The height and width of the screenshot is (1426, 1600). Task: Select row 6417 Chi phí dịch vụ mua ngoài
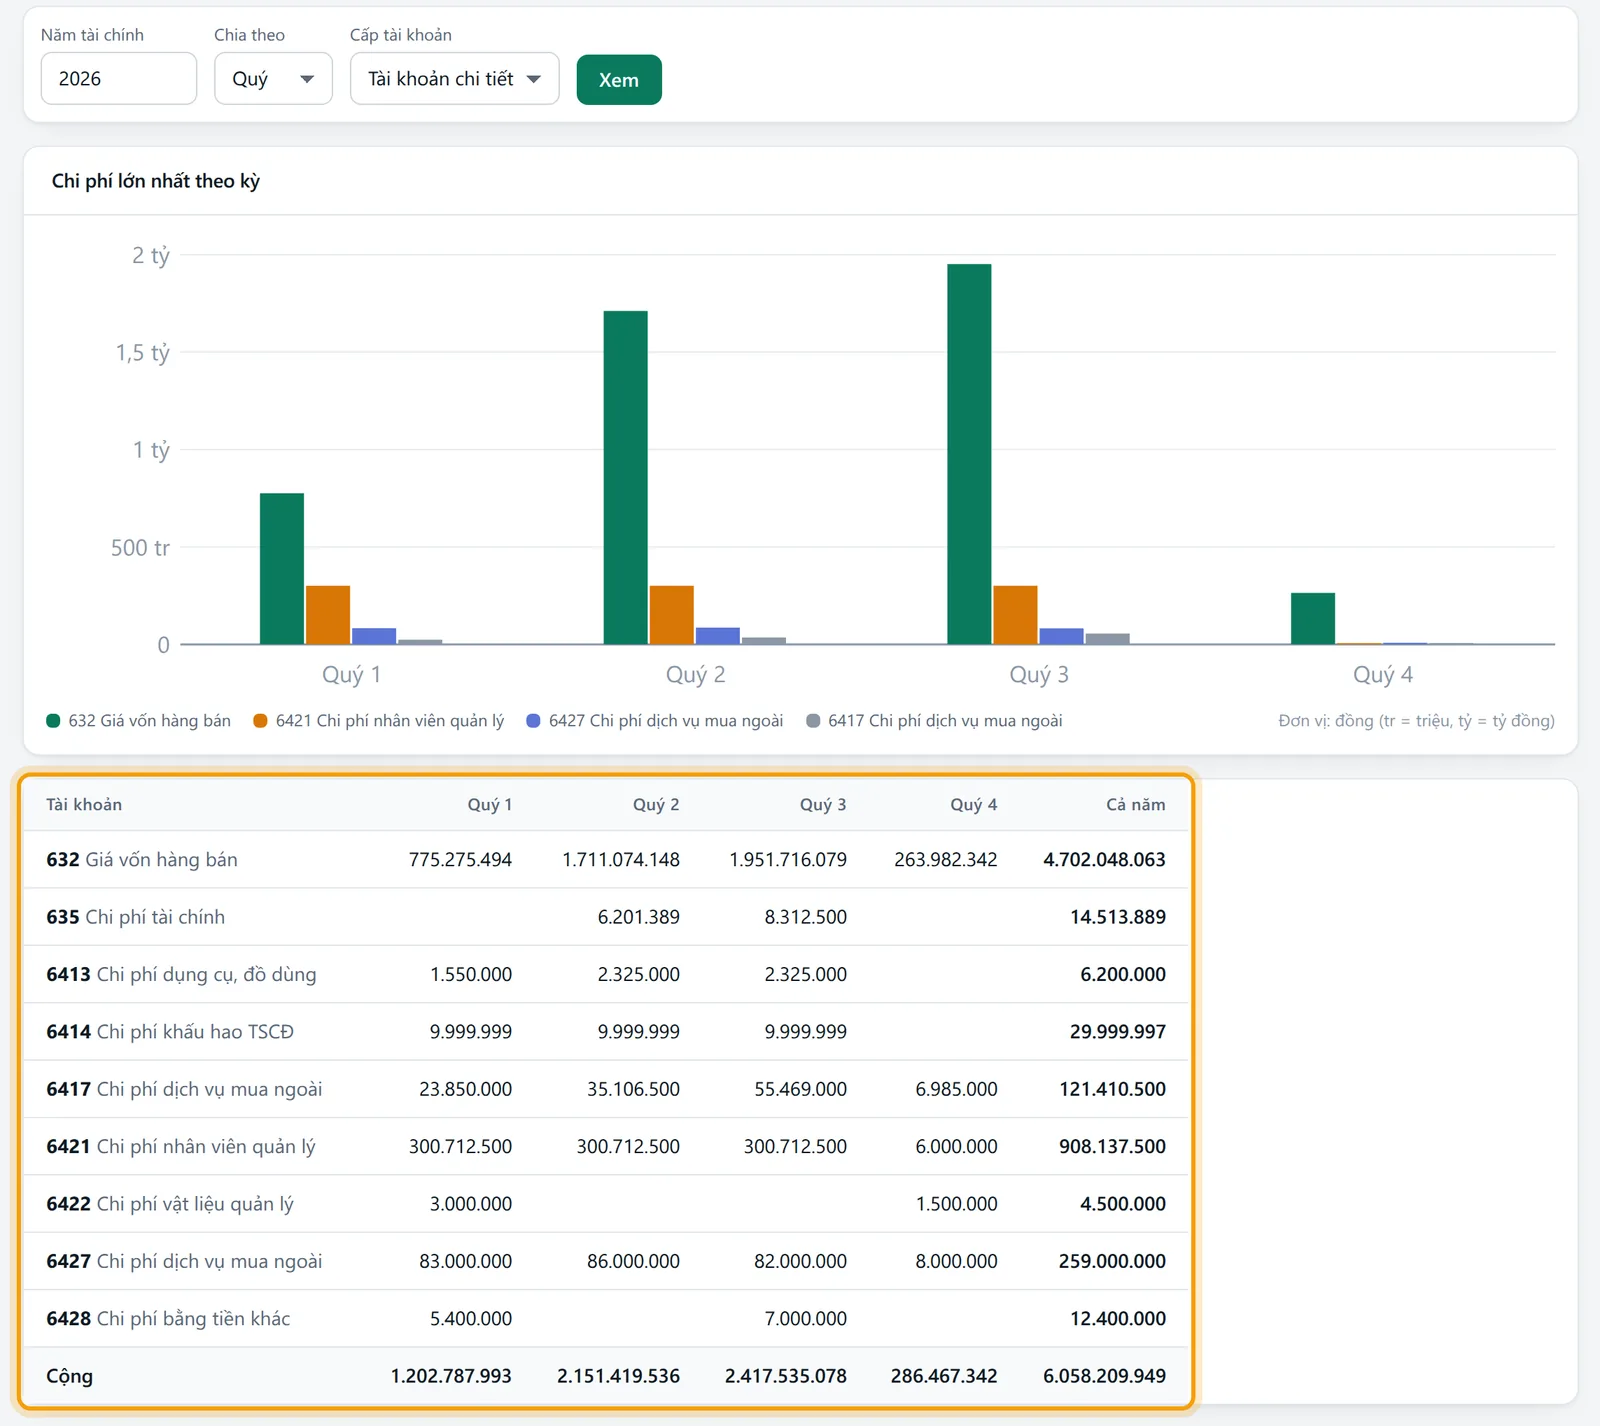tap(606, 1089)
